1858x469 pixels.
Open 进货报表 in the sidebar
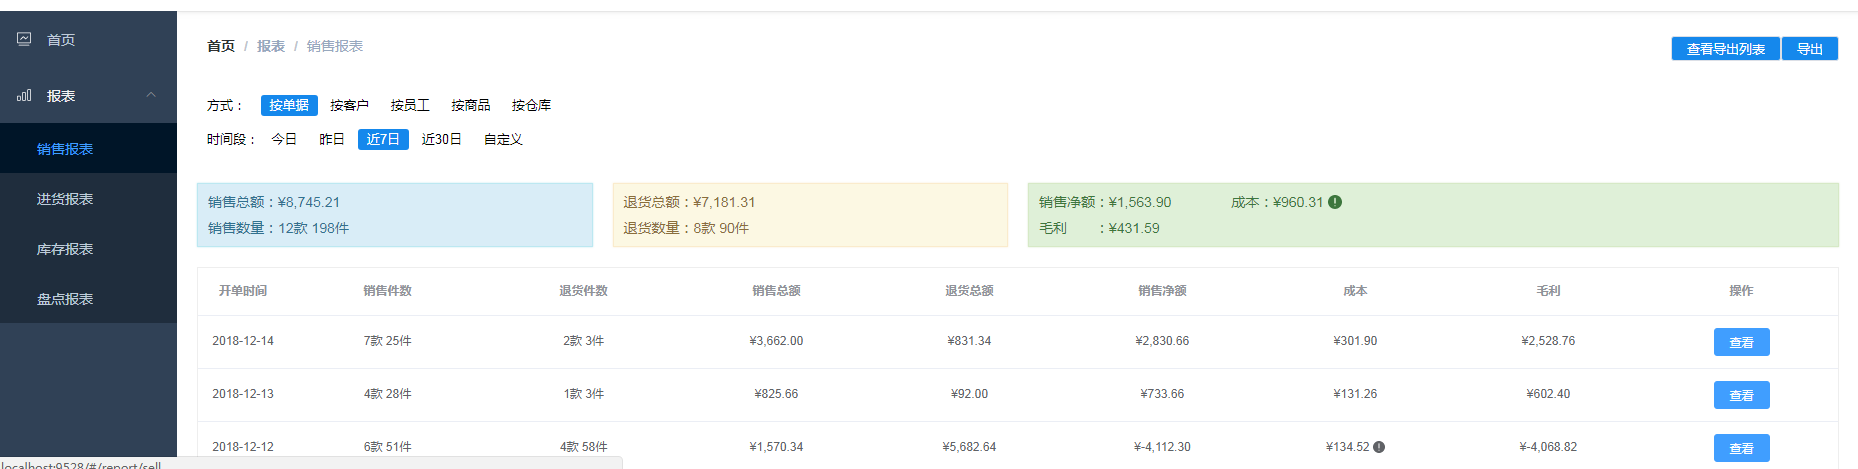(x=88, y=199)
